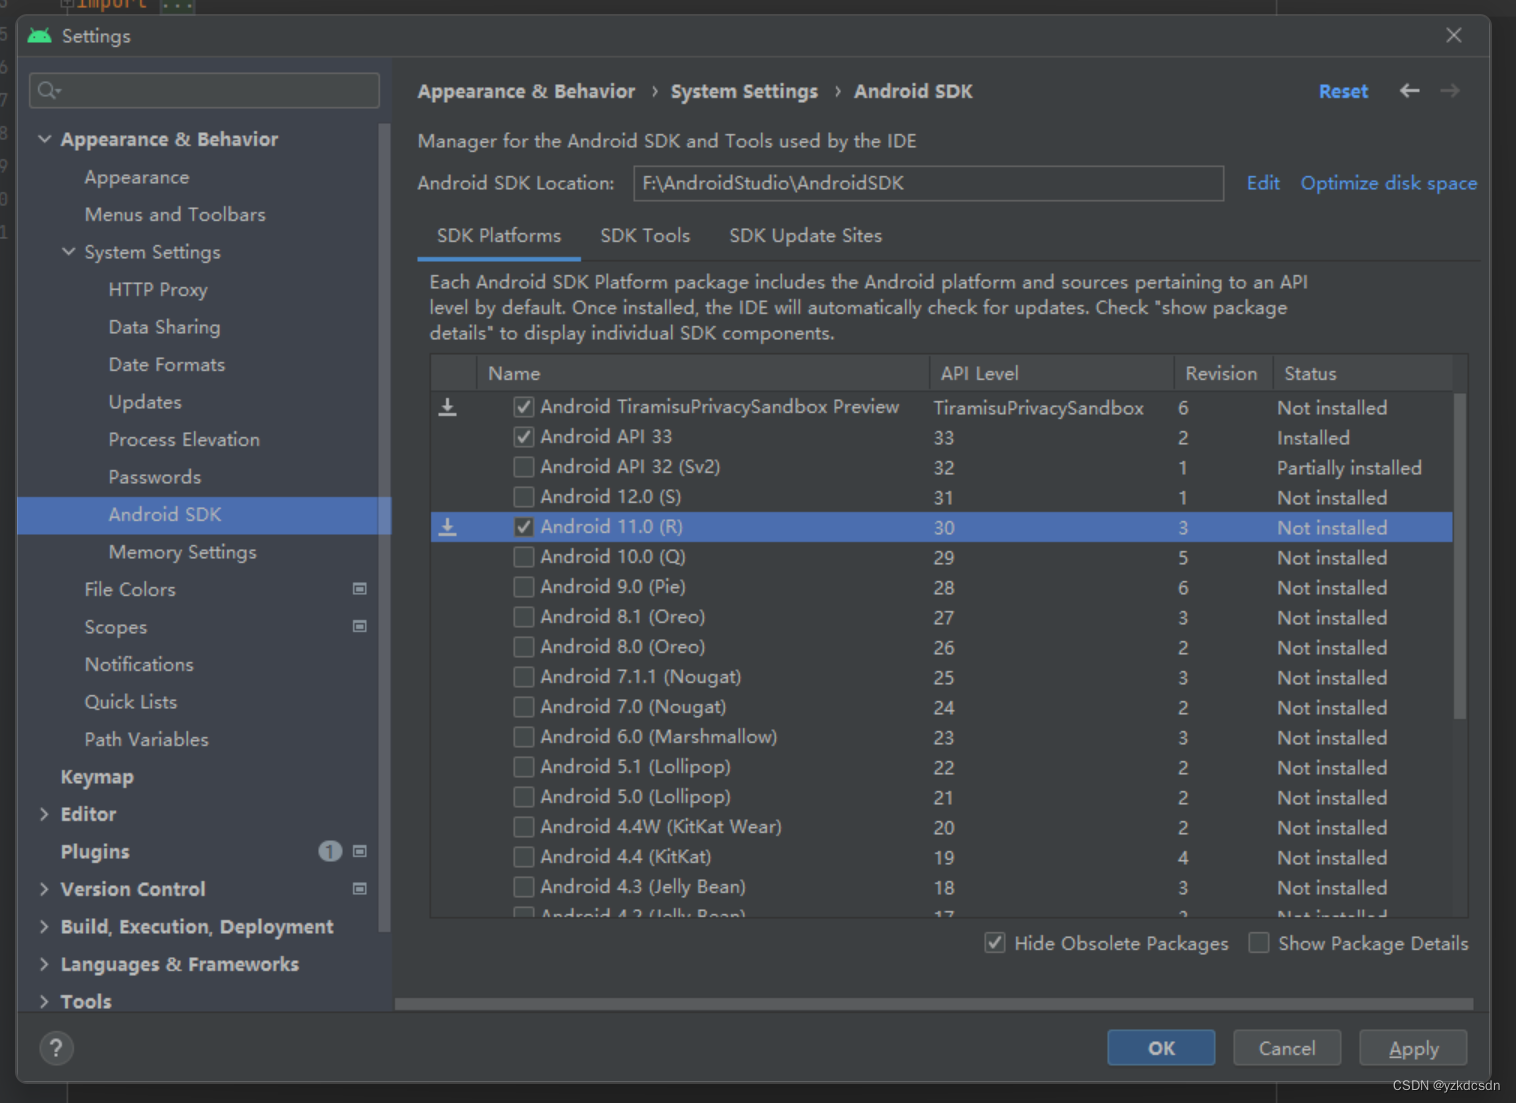Click the search magnifier icon in settings
This screenshot has width=1516, height=1103.
click(x=48, y=91)
